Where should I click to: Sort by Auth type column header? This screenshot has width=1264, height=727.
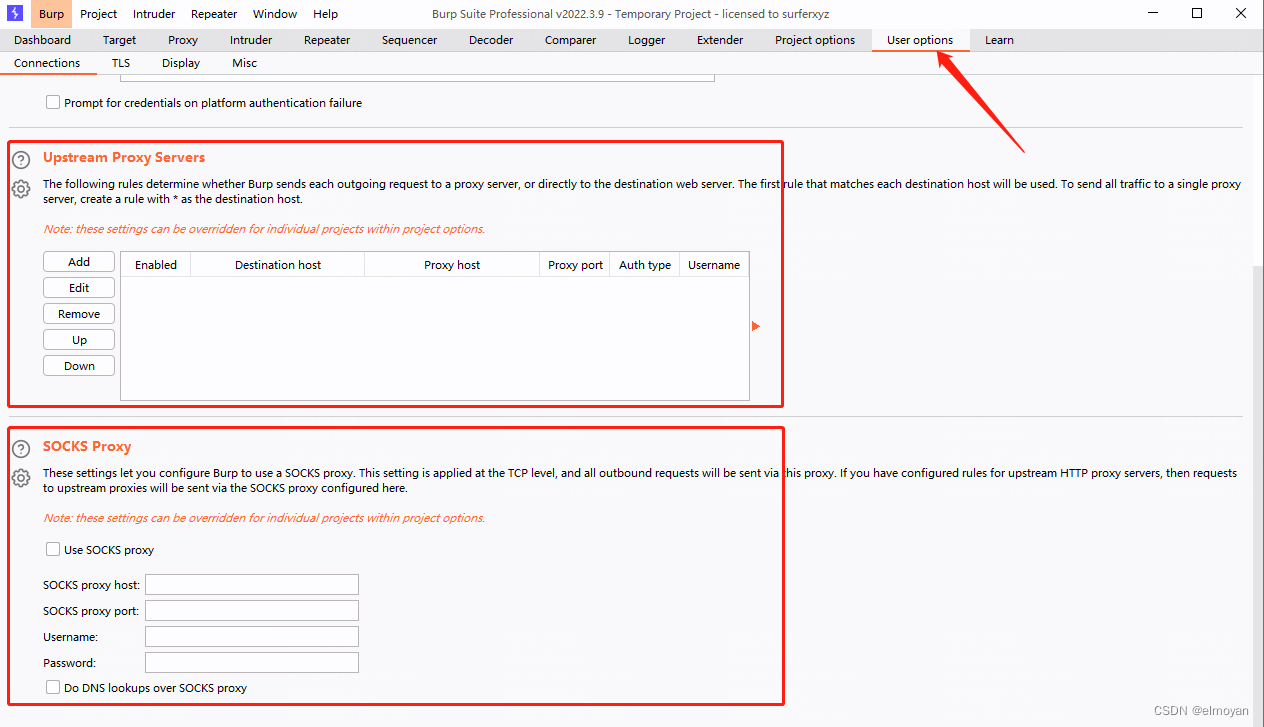(x=644, y=265)
